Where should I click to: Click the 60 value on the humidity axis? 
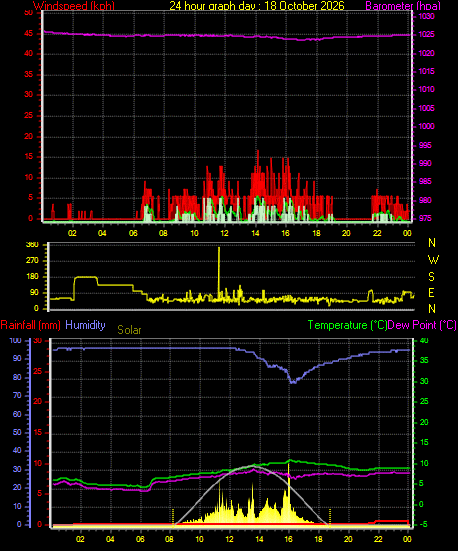(17, 414)
